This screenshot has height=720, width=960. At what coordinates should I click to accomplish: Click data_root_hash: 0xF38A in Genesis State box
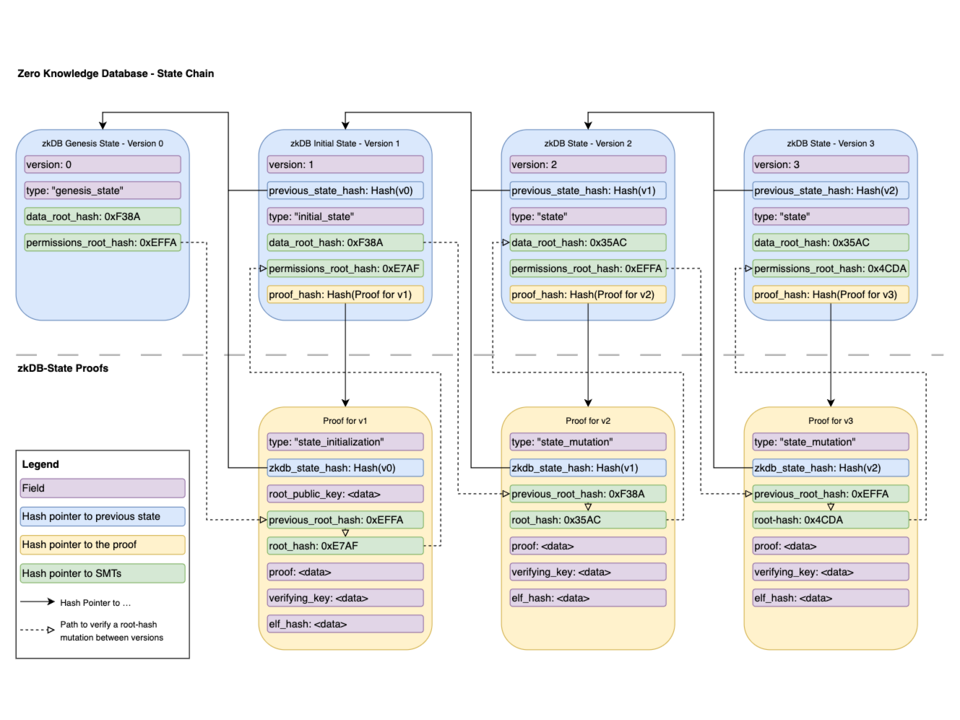coord(102,217)
